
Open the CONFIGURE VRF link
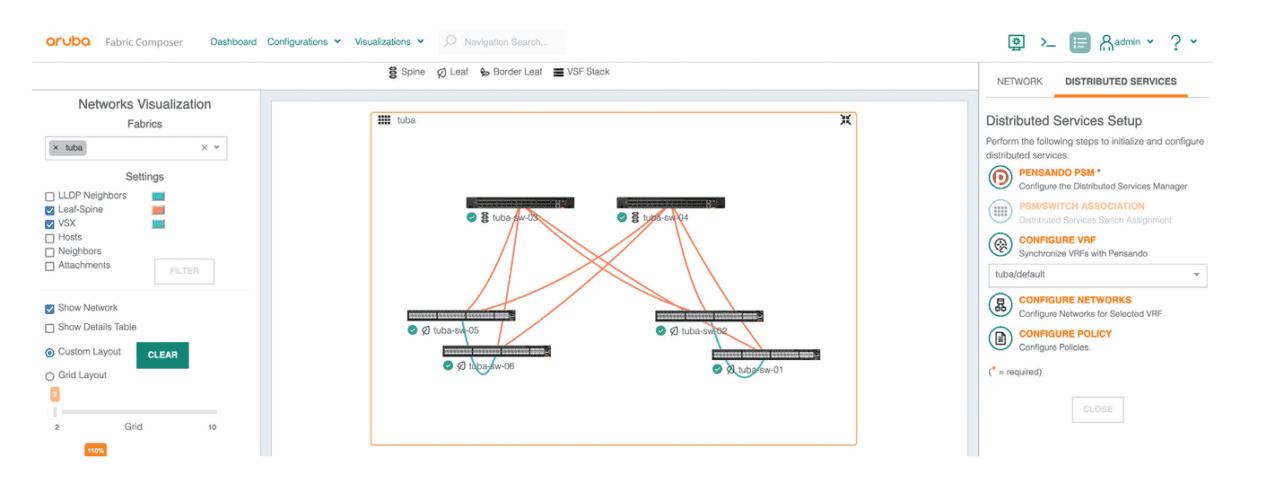pos(1058,240)
